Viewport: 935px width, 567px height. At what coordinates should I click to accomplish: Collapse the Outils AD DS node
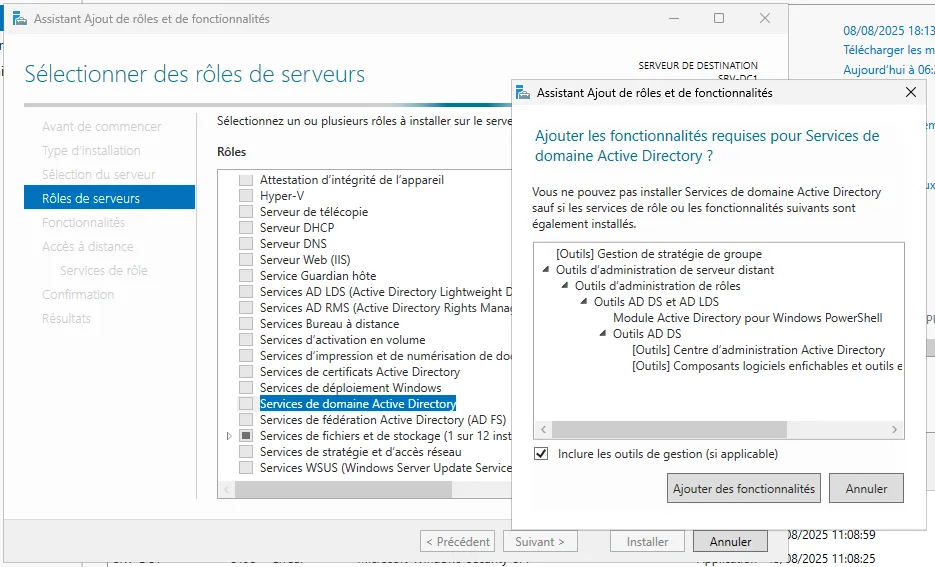pyautogui.click(x=603, y=334)
